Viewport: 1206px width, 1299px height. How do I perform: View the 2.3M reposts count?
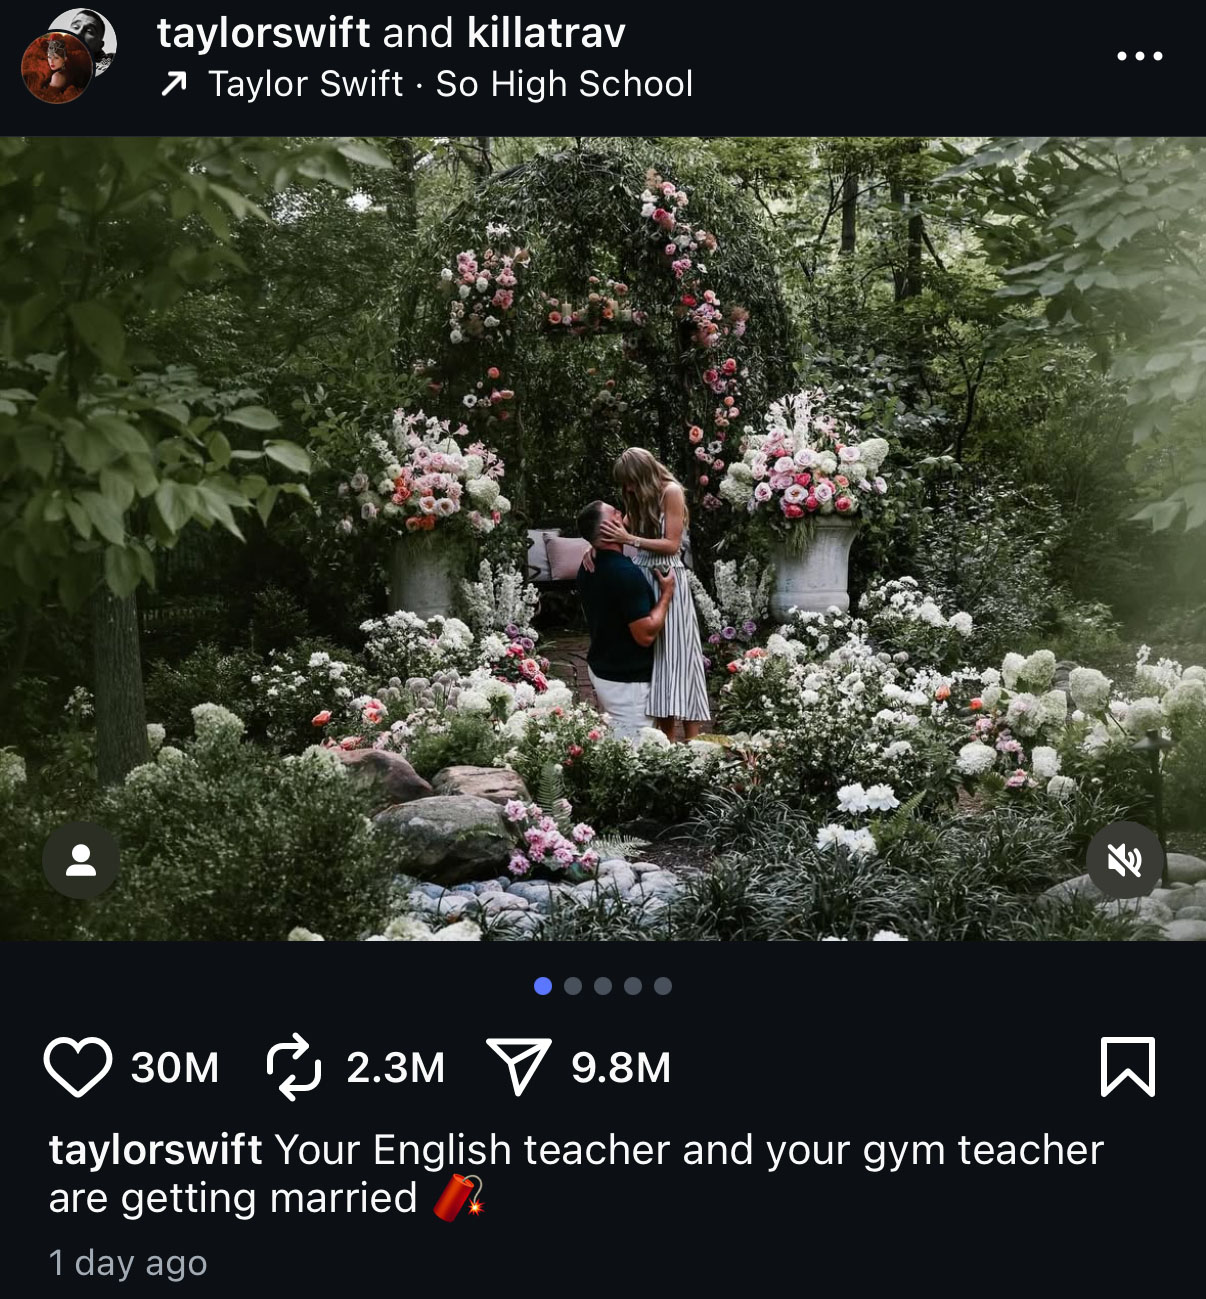pyautogui.click(x=396, y=1068)
